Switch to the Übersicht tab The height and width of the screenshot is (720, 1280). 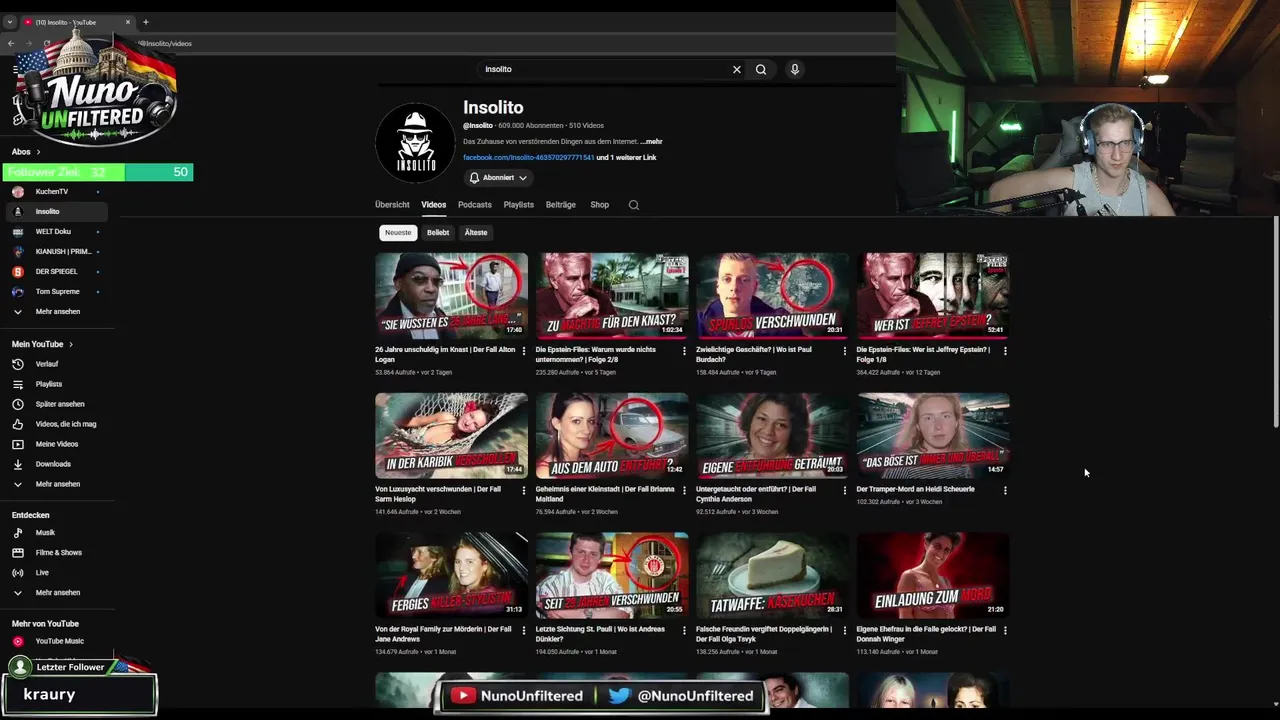click(x=392, y=205)
